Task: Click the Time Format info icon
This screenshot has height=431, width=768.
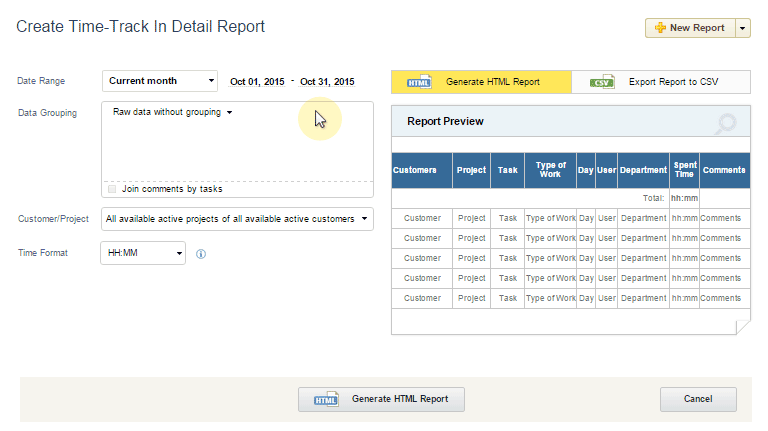Action: (x=201, y=254)
